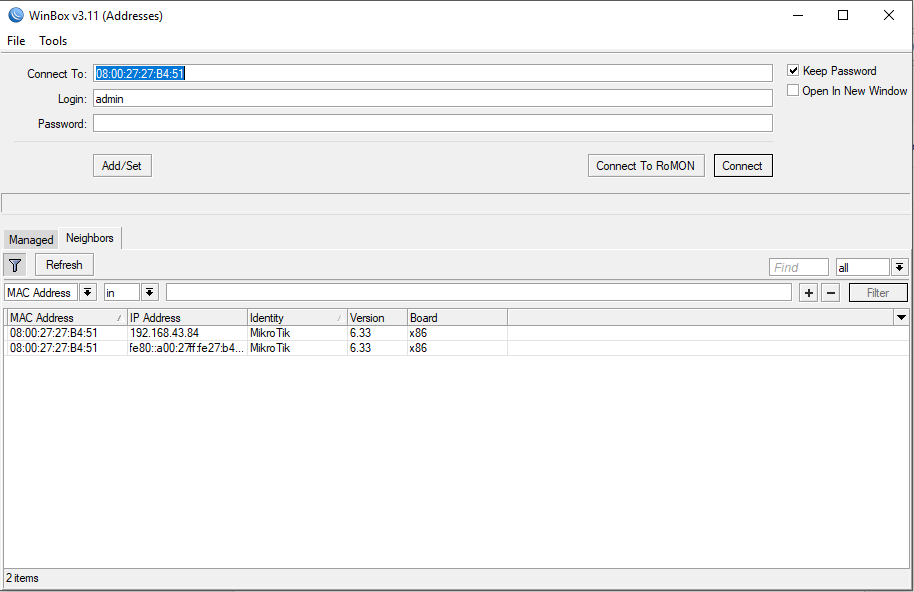This screenshot has width=914, height=592.
Task: Select the neighbor row with fe80:: IPv6 address
Action: (457, 348)
